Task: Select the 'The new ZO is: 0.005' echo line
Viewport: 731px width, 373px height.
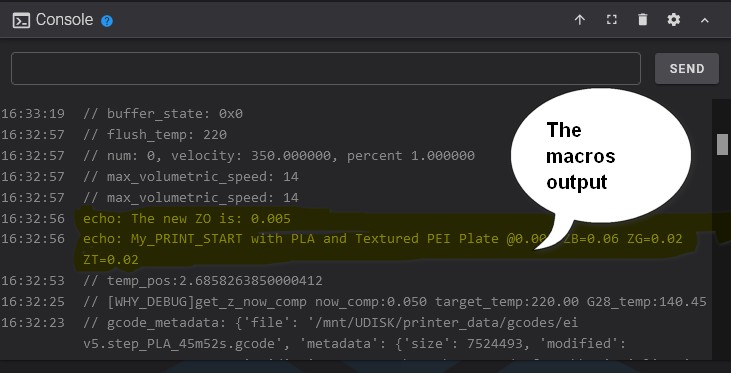Action: pyautogui.click(x=187, y=218)
